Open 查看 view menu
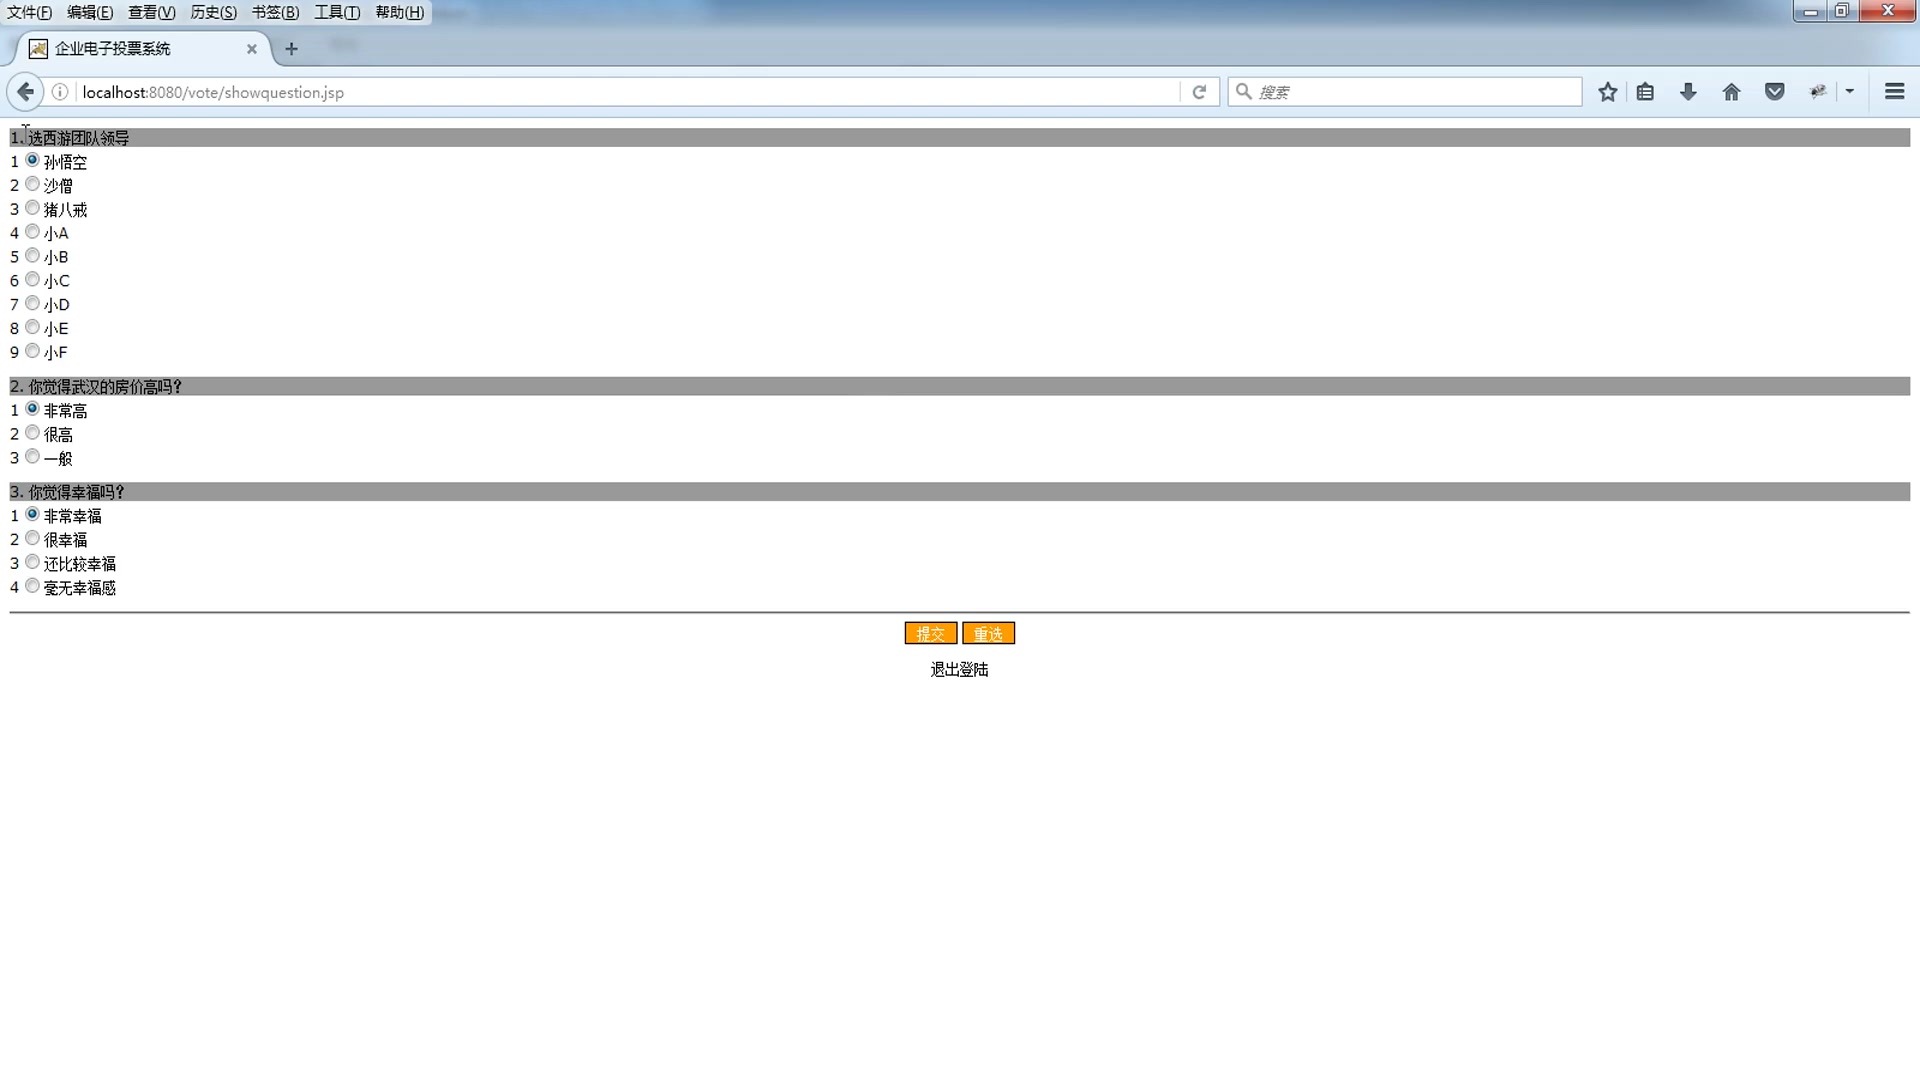This screenshot has width=1920, height=1080. (x=149, y=12)
